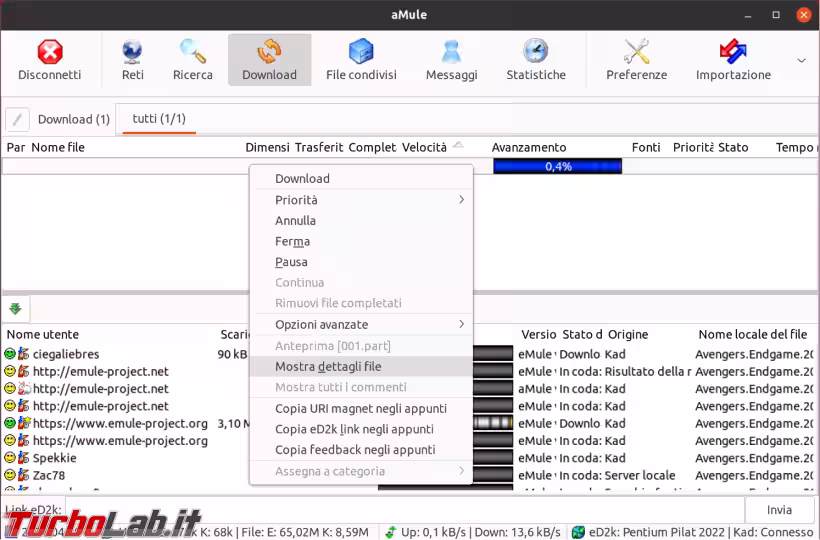Click the 90 kB transferred value
The height and width of the screenshot is (540, 820).
pos(232,354)
